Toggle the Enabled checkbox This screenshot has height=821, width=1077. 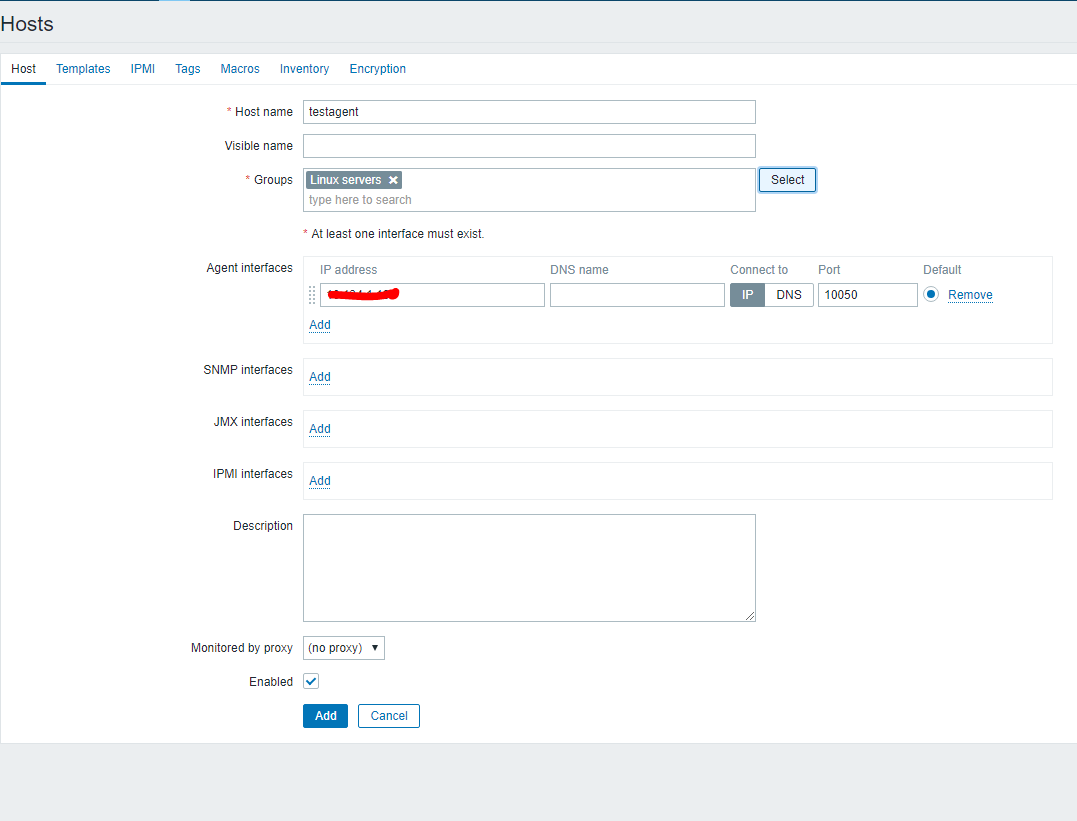[x=311, y=682]
